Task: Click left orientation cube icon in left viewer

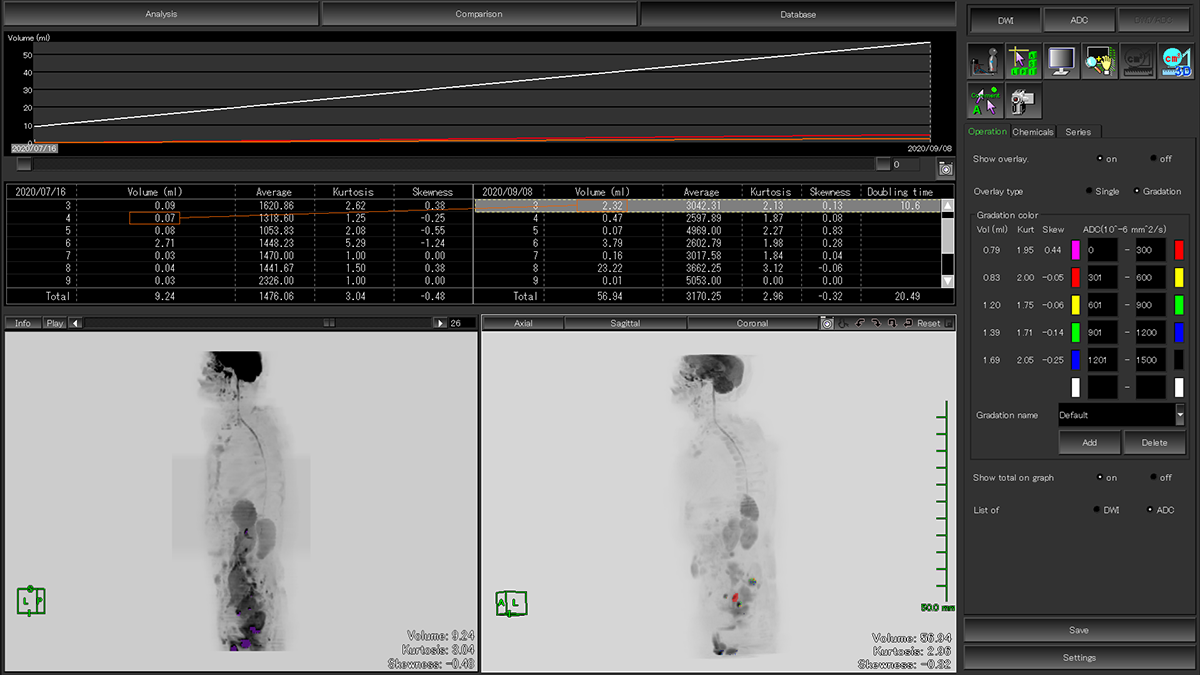Action: click(31, 600)
